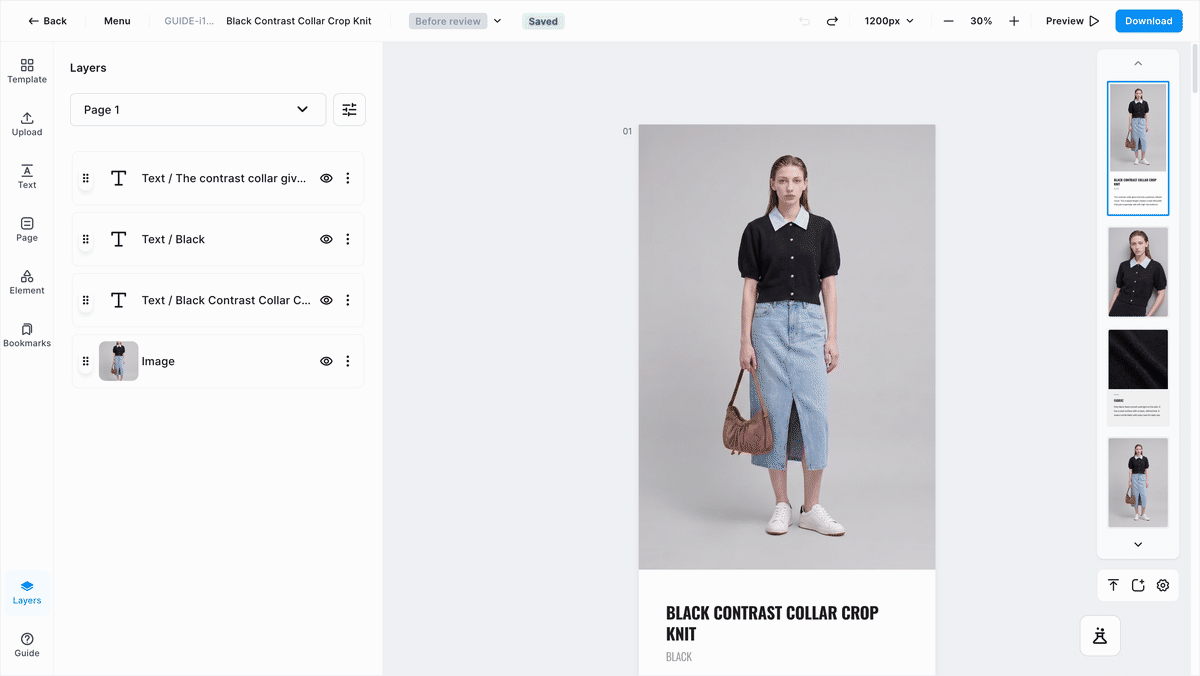Image resolution: width=1200 pixels, height=676 pixels.
Task: Click the move-page-to-top icon
Action: click(1113, 585)
